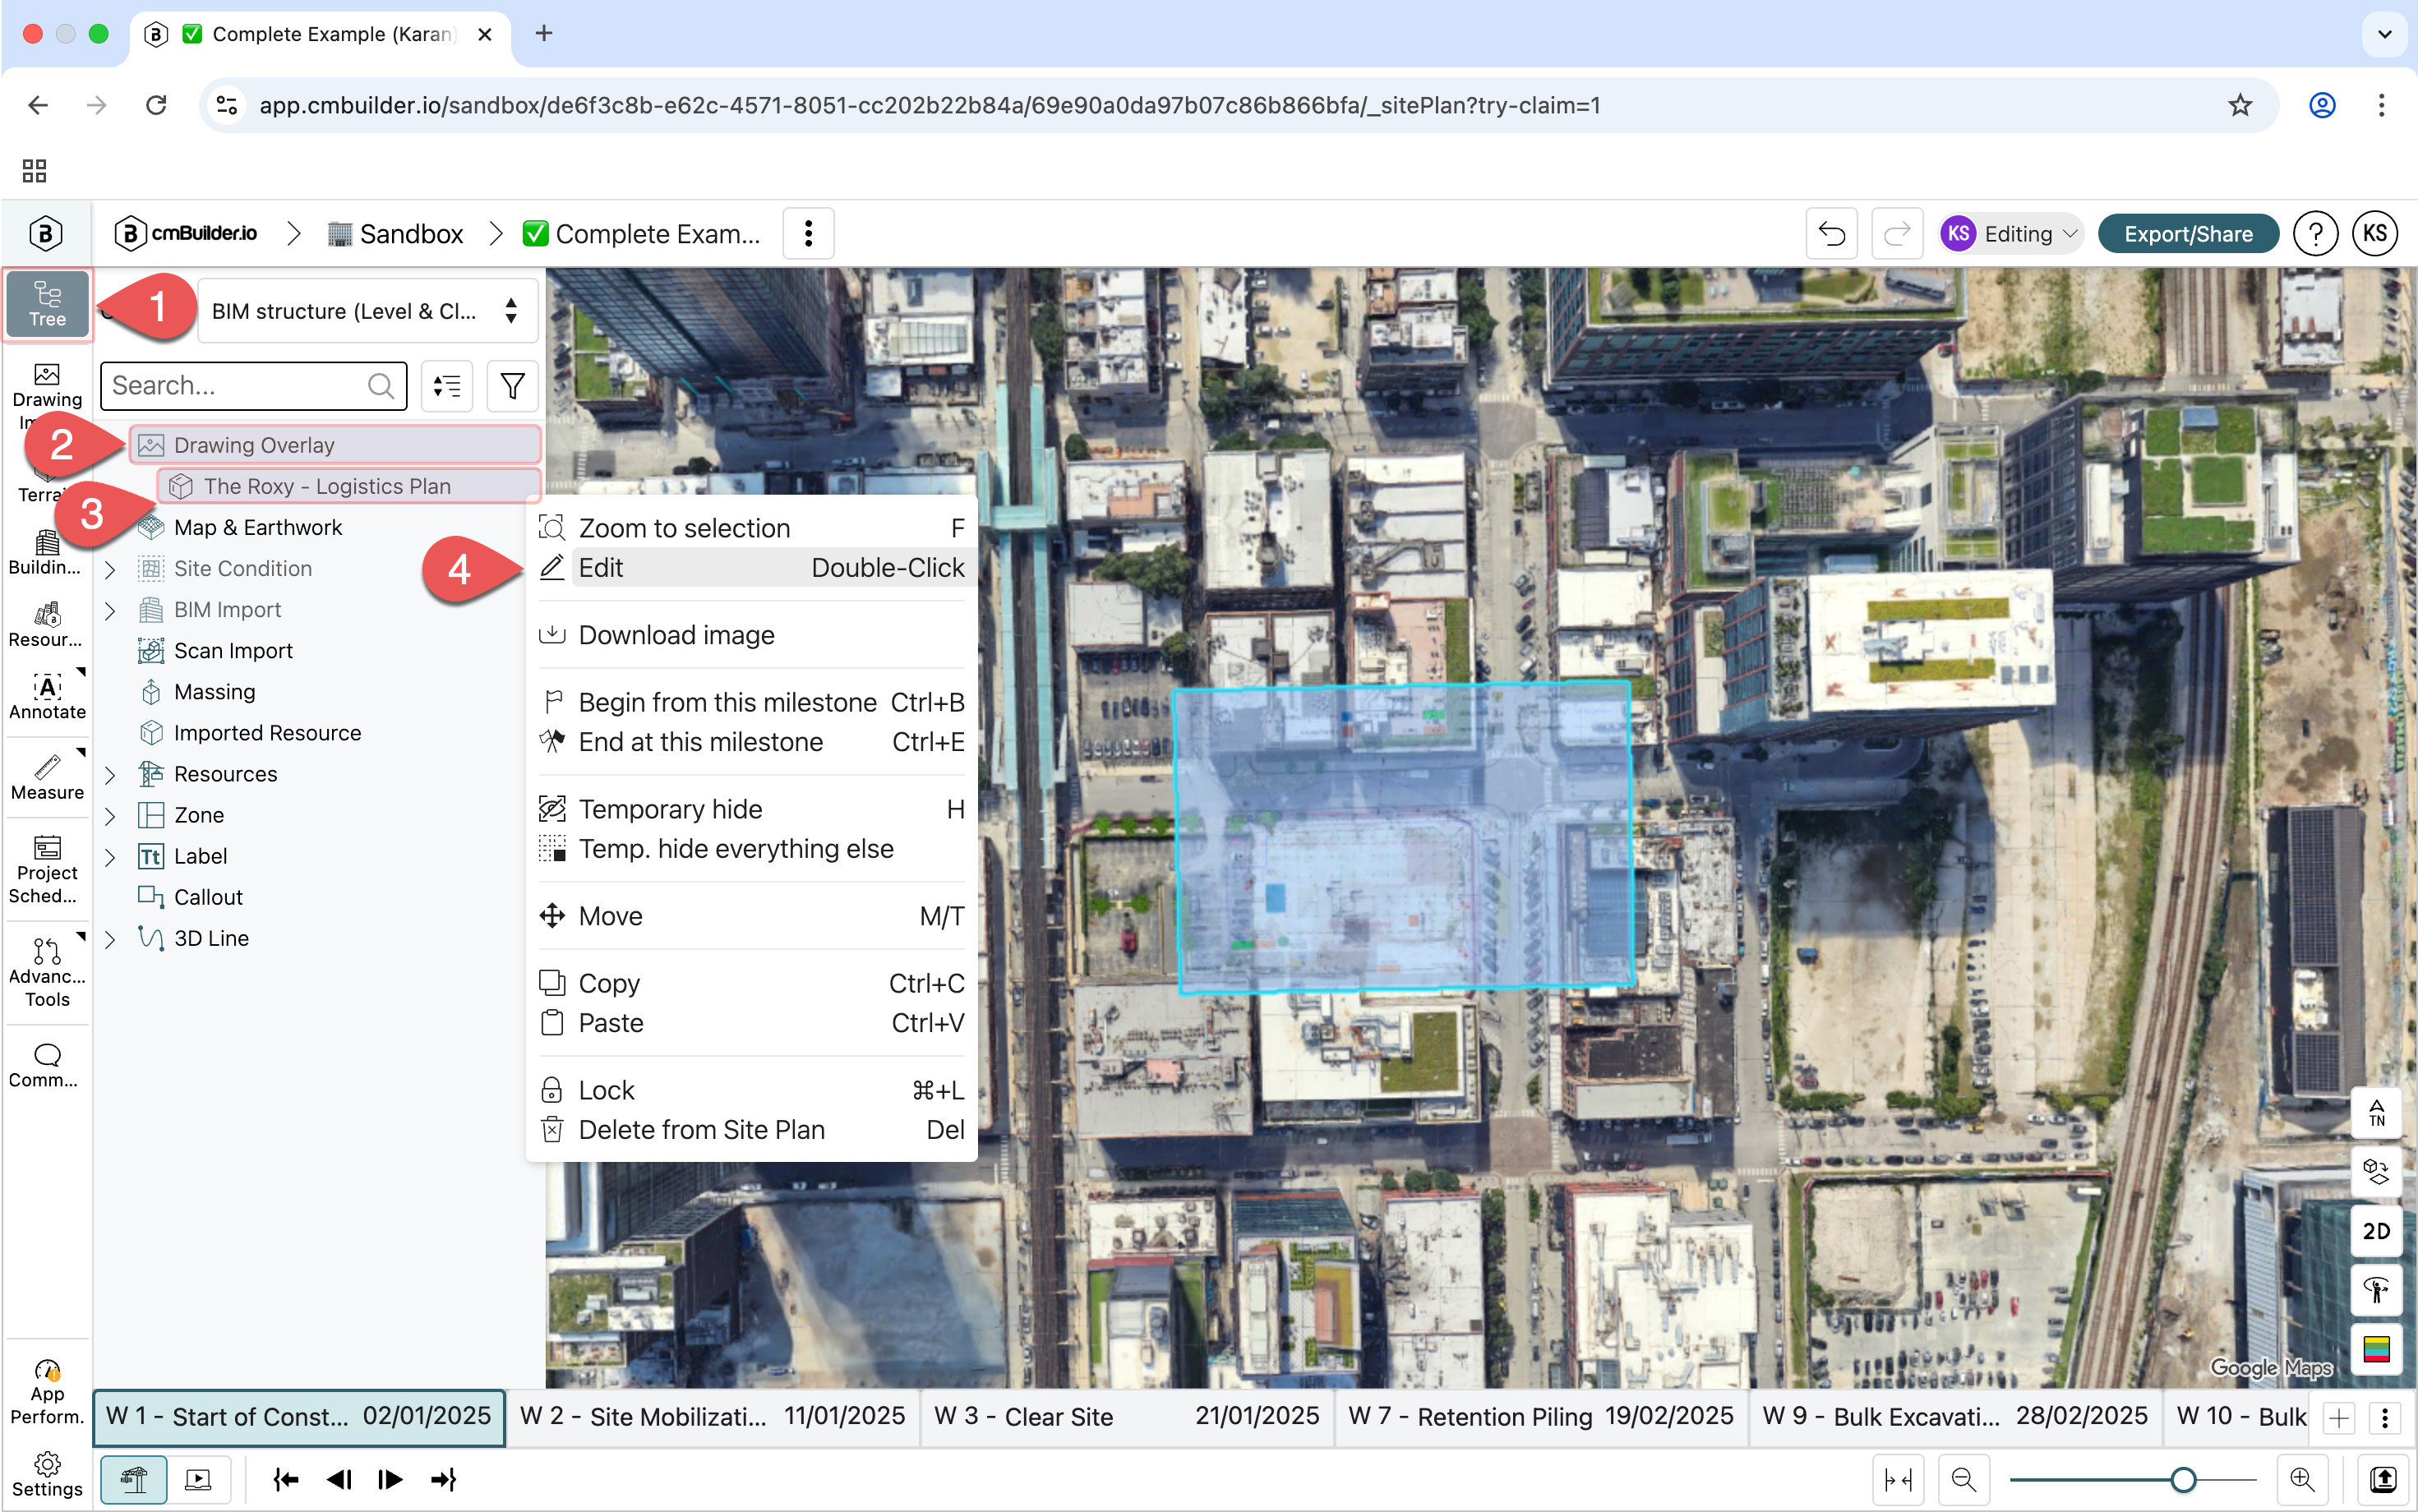Viewport: 2418px width, 1512px height.
Task: Expand the Resources tree node
Action: (110, 774)
